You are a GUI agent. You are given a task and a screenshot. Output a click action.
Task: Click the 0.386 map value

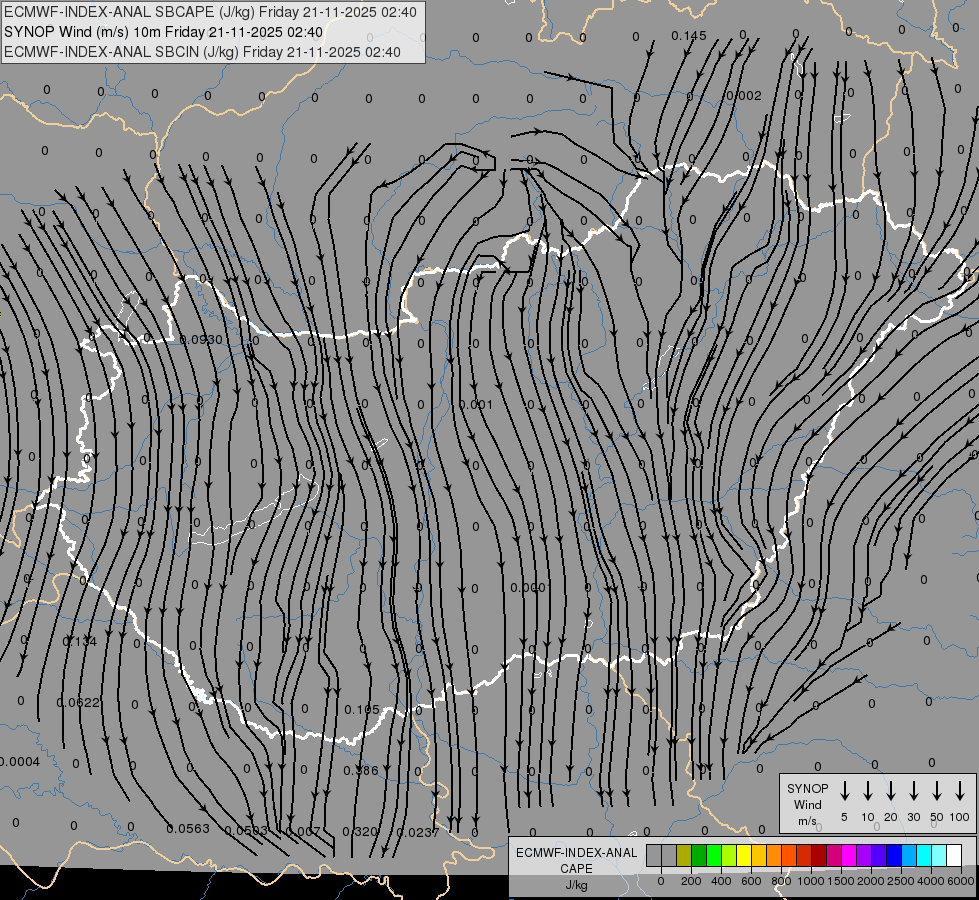(x=361, y=771)
